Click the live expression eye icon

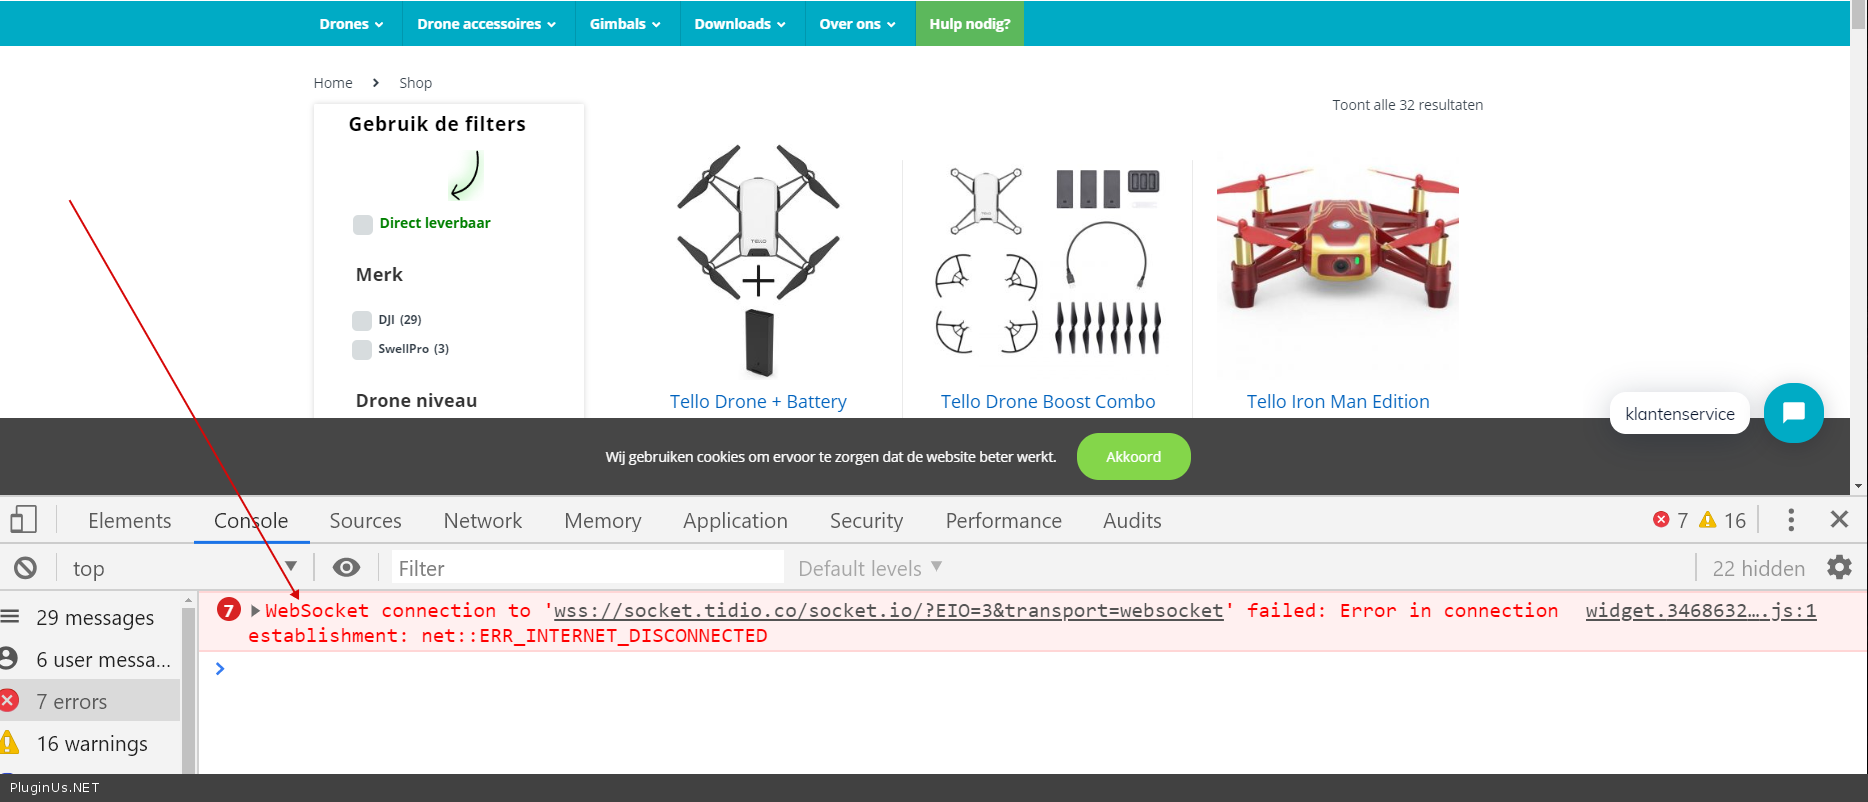tap(346, 568)
